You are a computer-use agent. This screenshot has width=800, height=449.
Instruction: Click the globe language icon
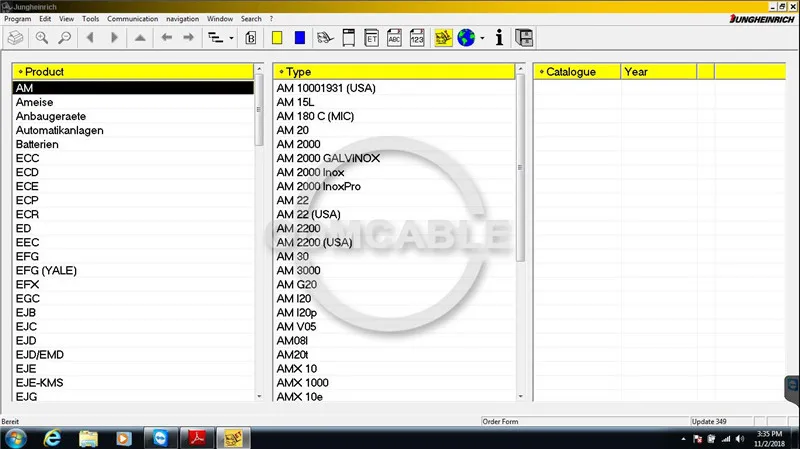click(x=466, y=38)
